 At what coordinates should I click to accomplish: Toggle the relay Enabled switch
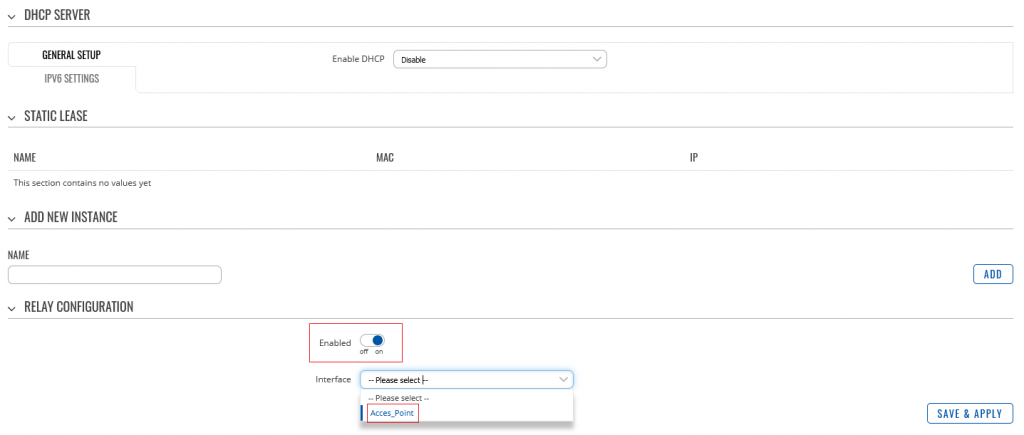pos(371,340)
